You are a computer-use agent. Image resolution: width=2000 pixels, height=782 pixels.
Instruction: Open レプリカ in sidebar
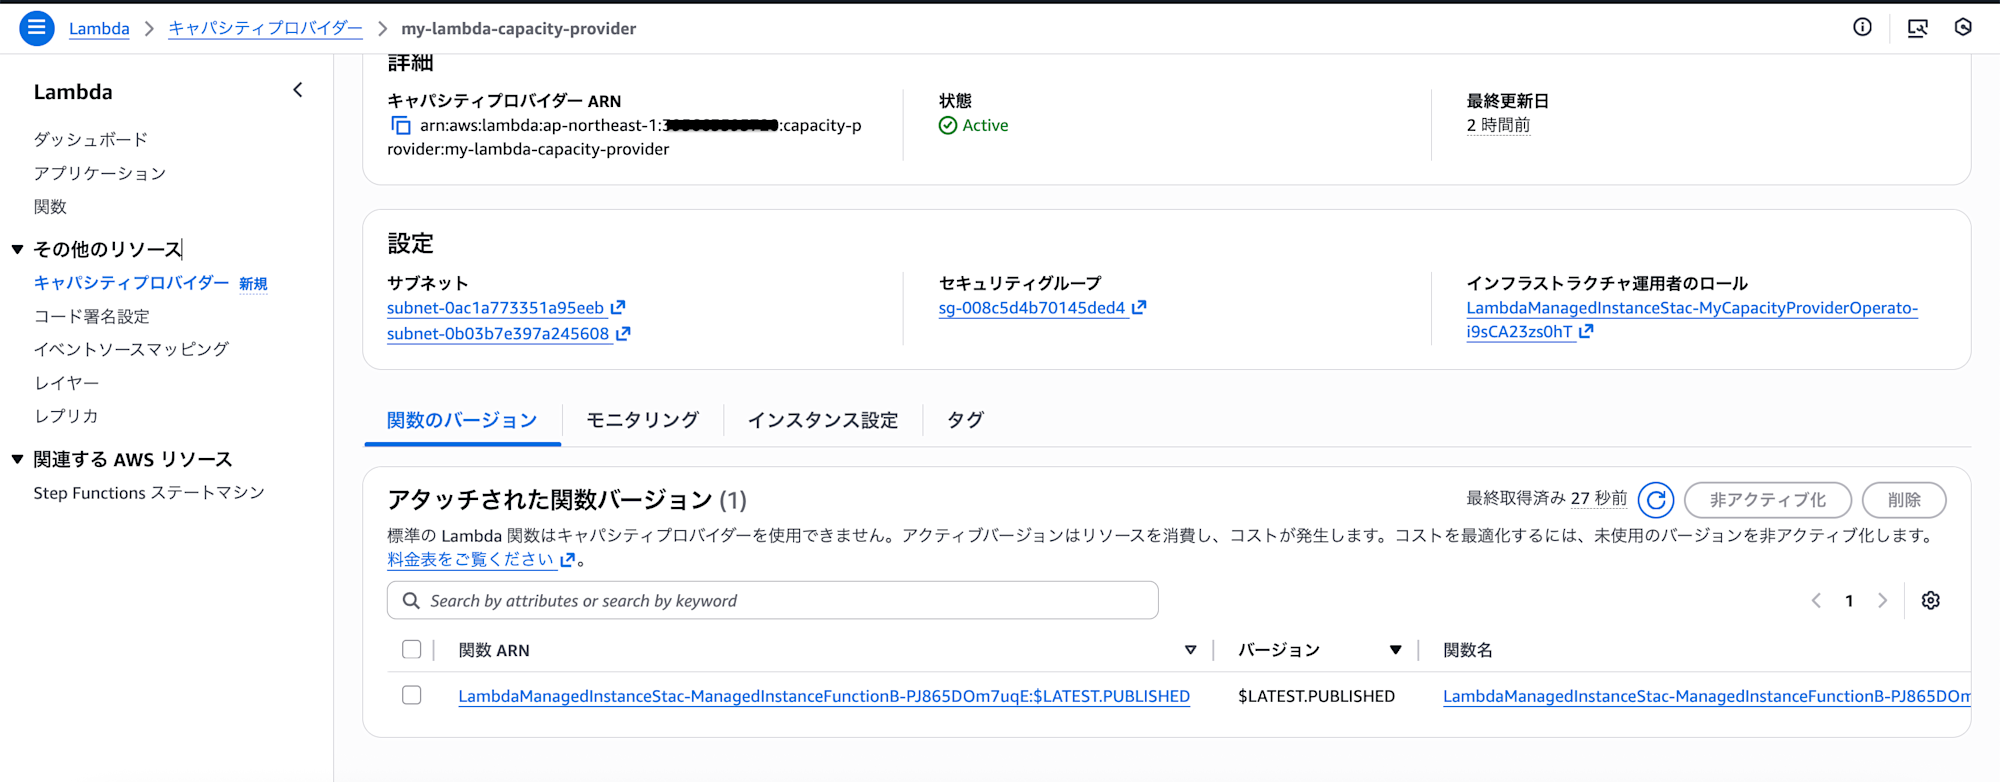point(66,416)
